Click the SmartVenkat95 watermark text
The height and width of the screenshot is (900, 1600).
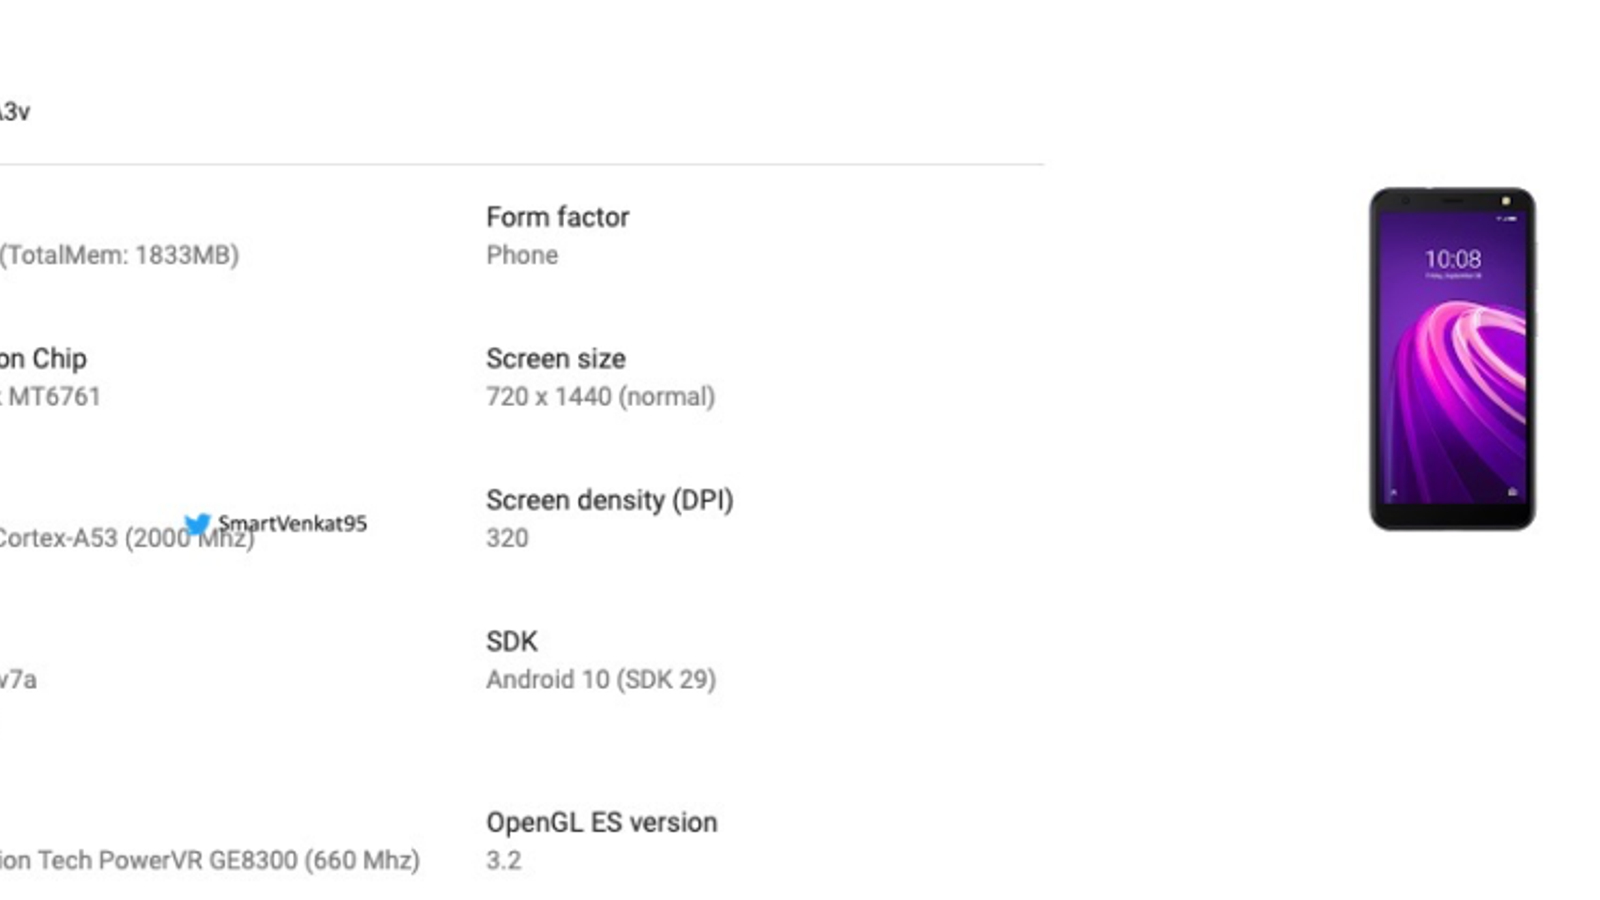tap(292, 523)
